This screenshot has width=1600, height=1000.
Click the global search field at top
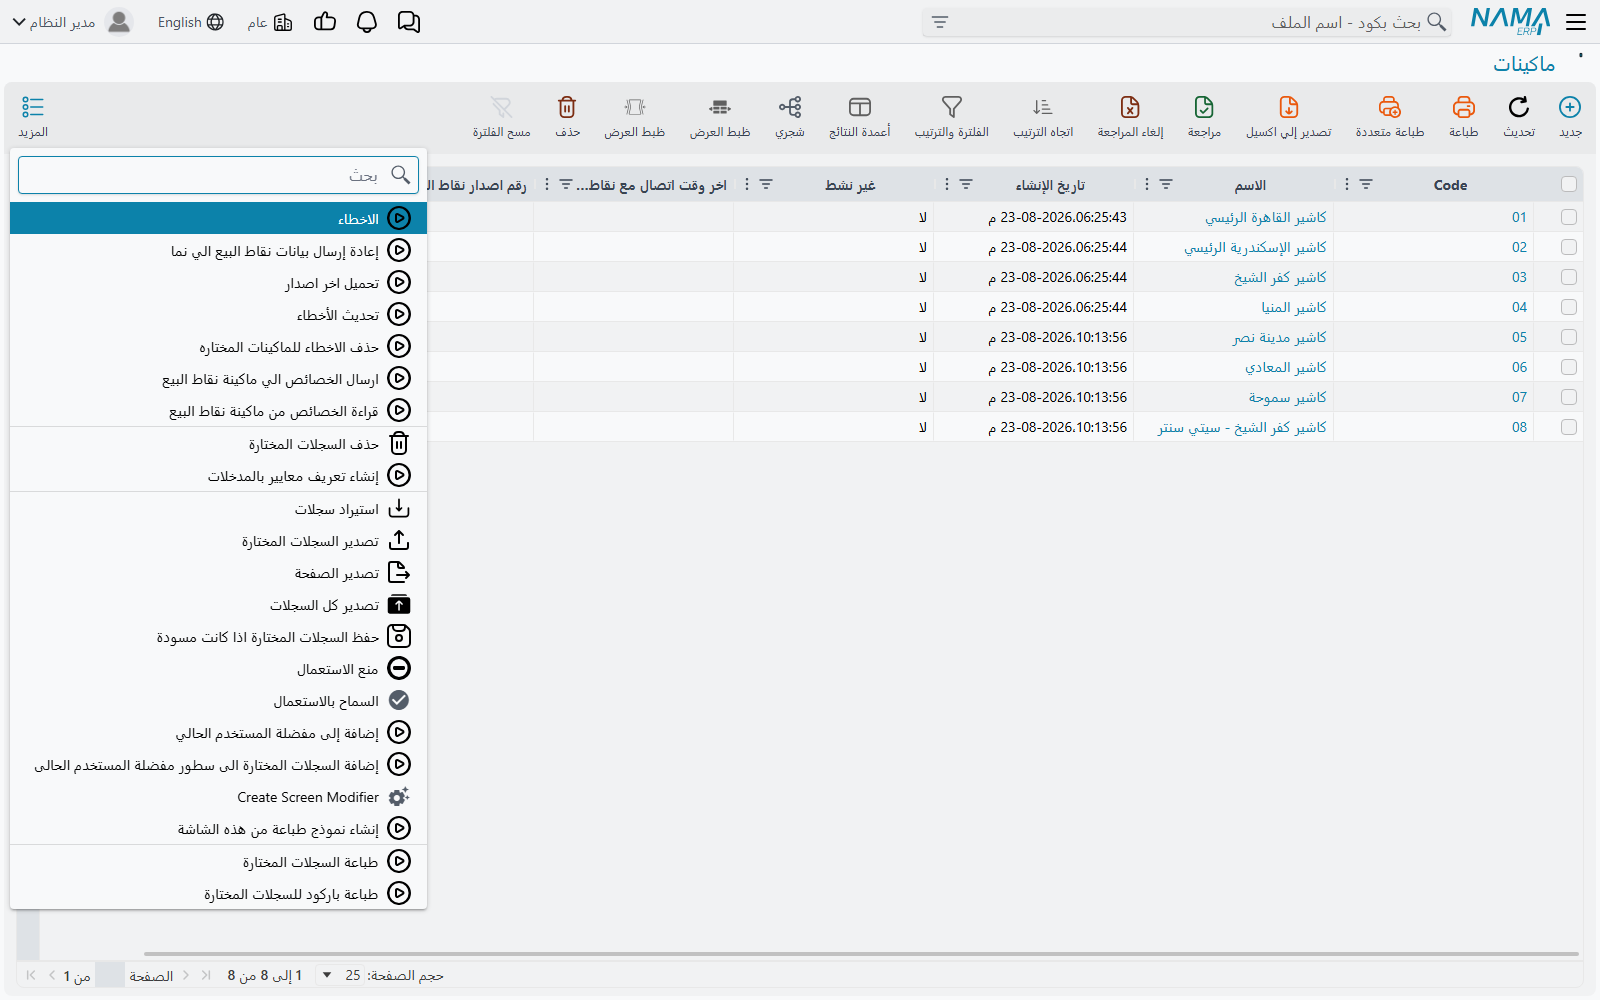click(1186, 22)
